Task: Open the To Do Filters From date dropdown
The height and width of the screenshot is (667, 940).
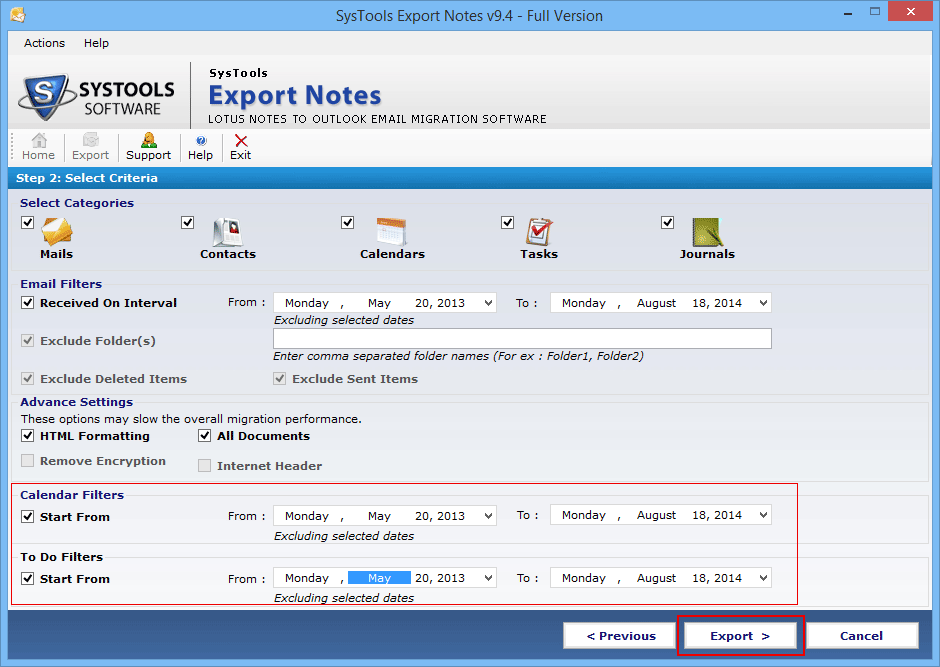Action: pos(487,578)
